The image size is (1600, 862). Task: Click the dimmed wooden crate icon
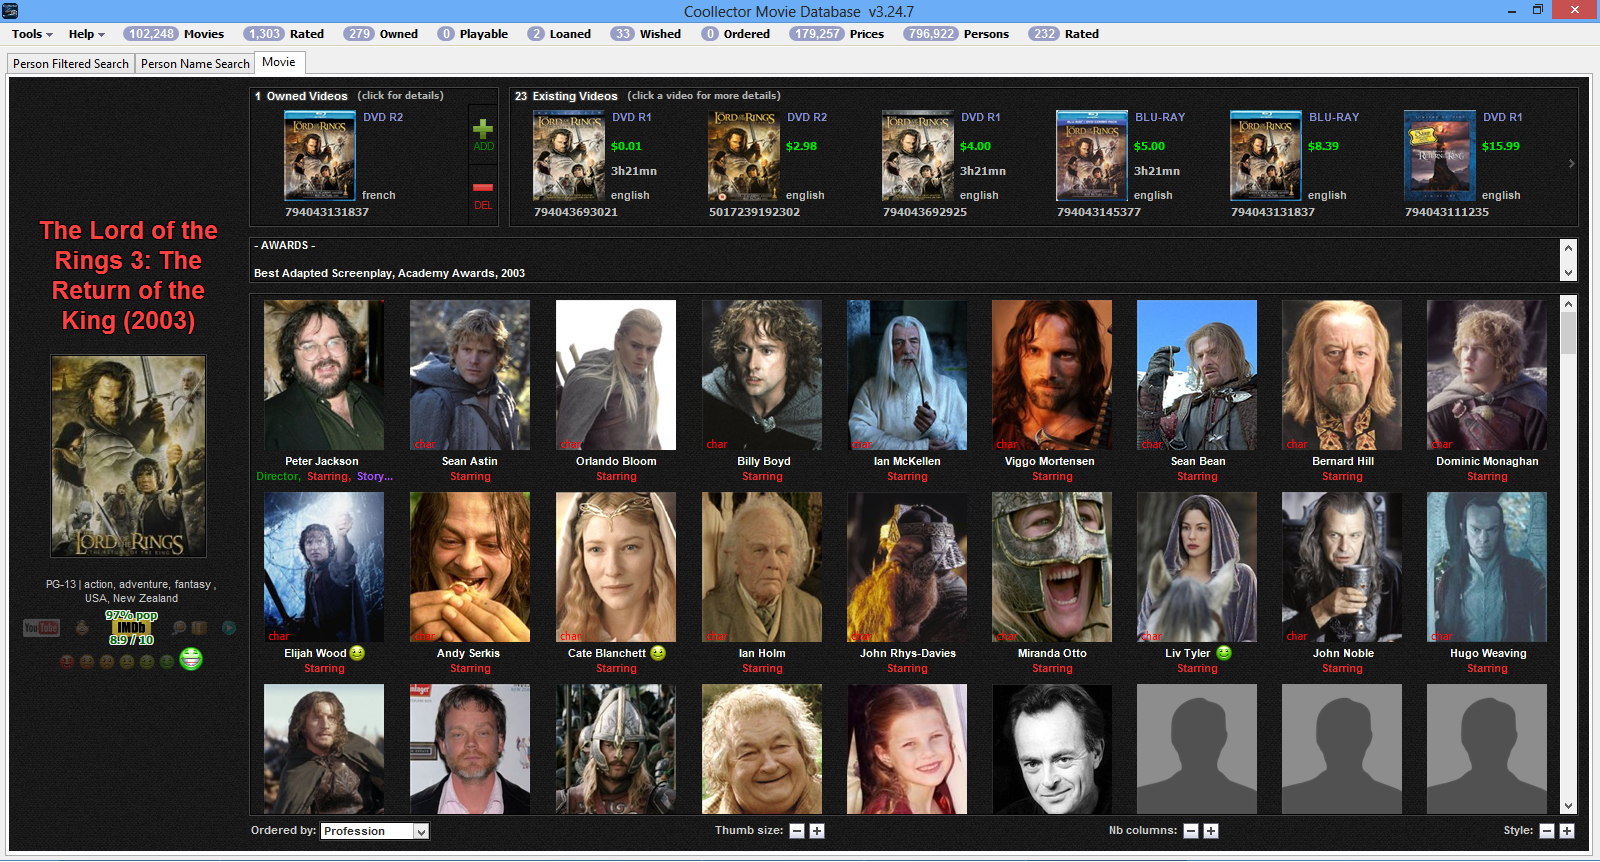(x=199, y=628)
